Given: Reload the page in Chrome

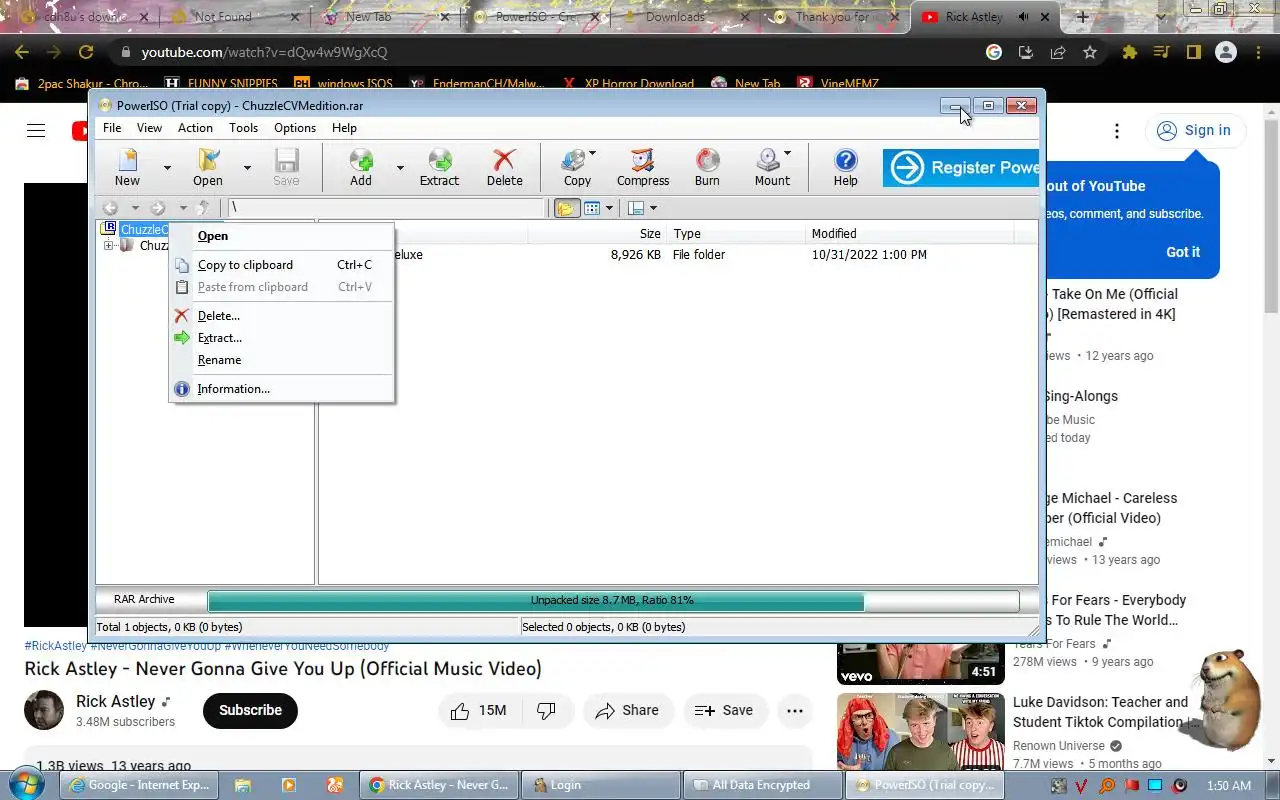Looking at the screenshot, I should [86, 52].
